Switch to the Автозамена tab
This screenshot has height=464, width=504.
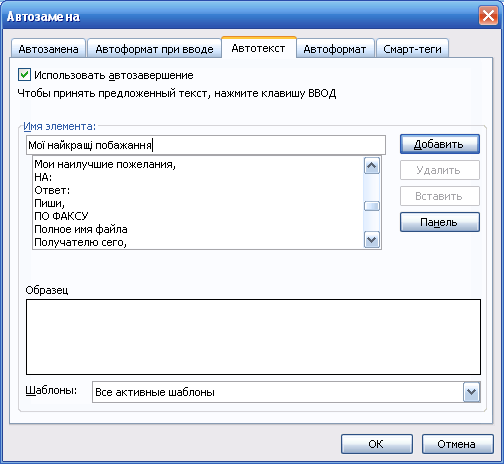click(48, 49)
